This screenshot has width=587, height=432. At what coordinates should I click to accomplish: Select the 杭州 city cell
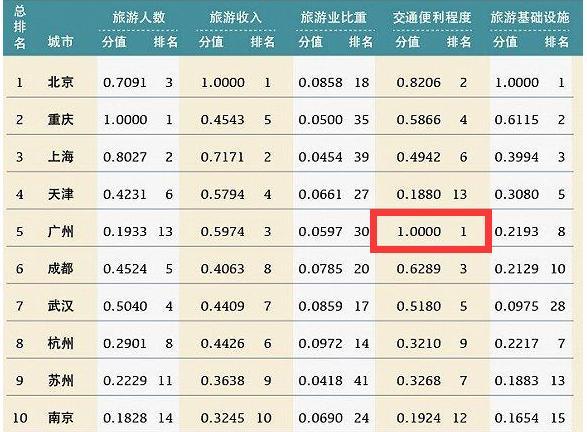coord(60,343)
